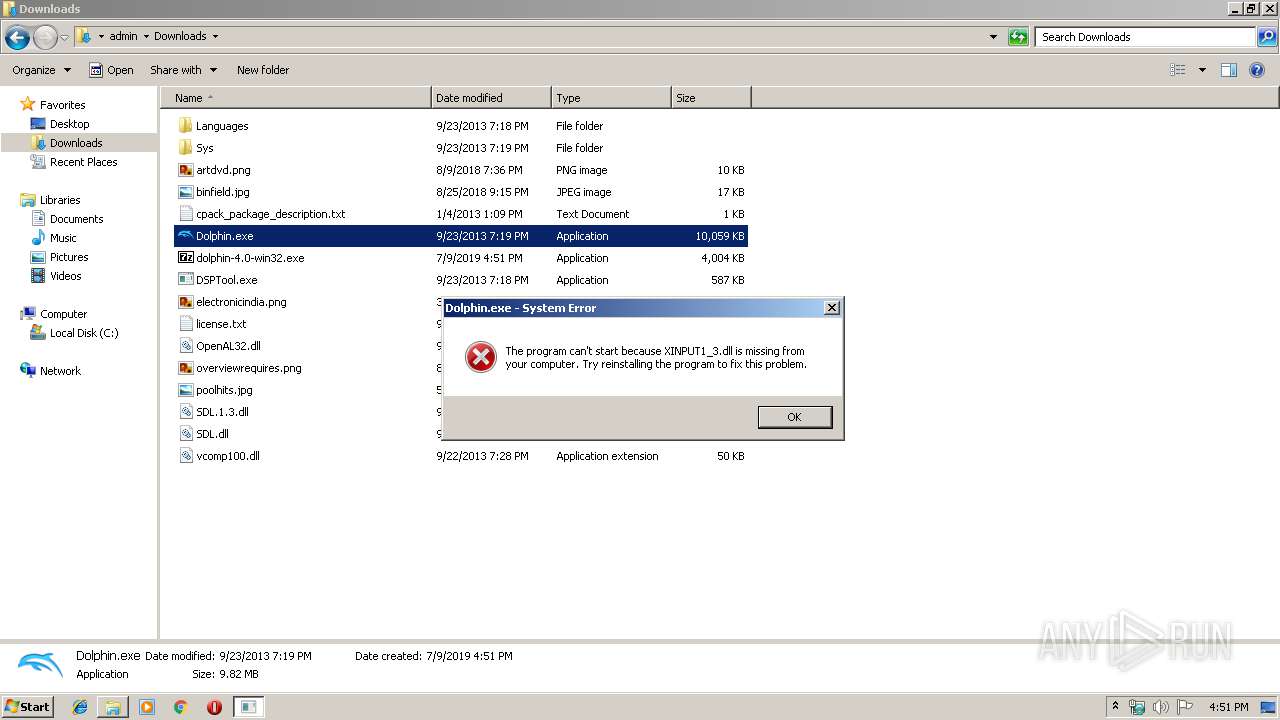Select the binfield.jpg image icon

(185, 192)
